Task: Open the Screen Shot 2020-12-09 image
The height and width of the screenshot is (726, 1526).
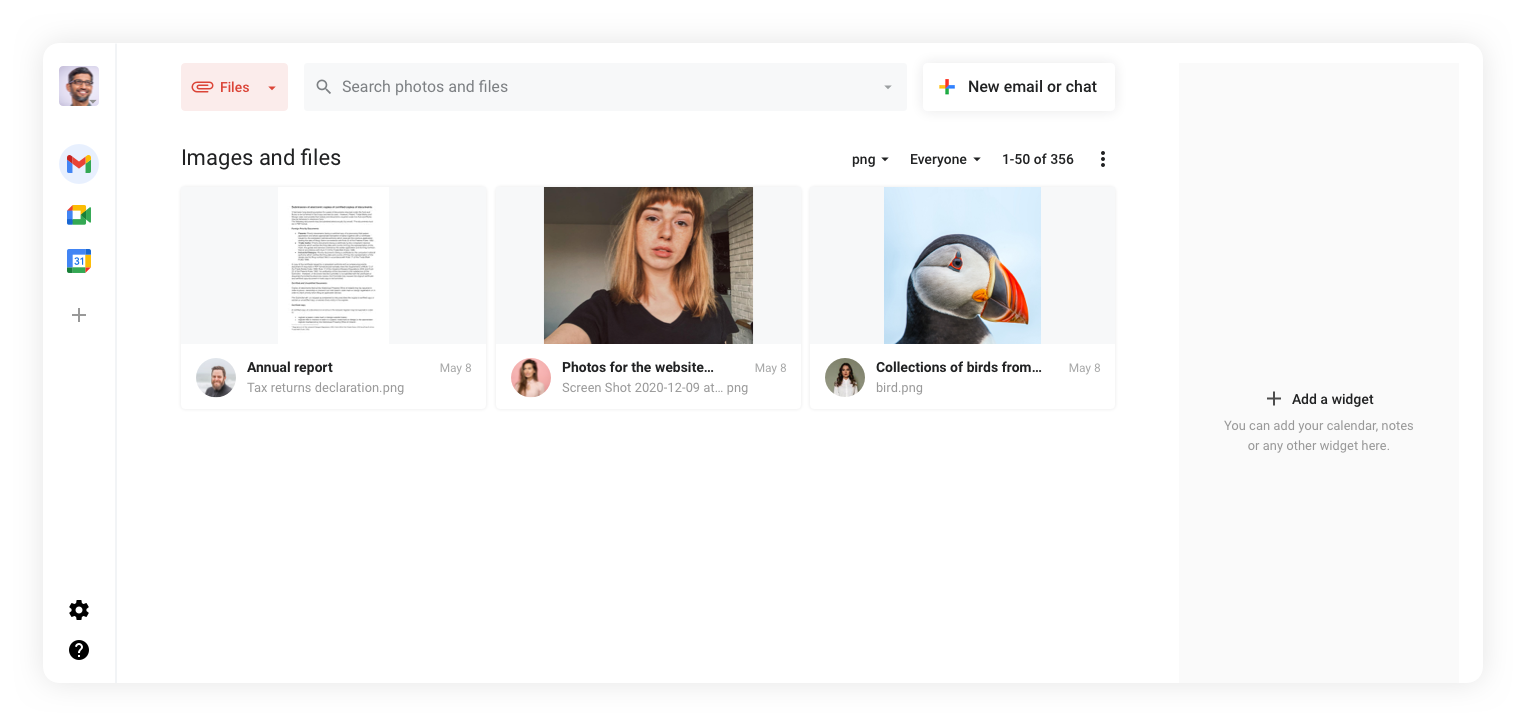Action: pyautogui.click(x=647, y=265)
